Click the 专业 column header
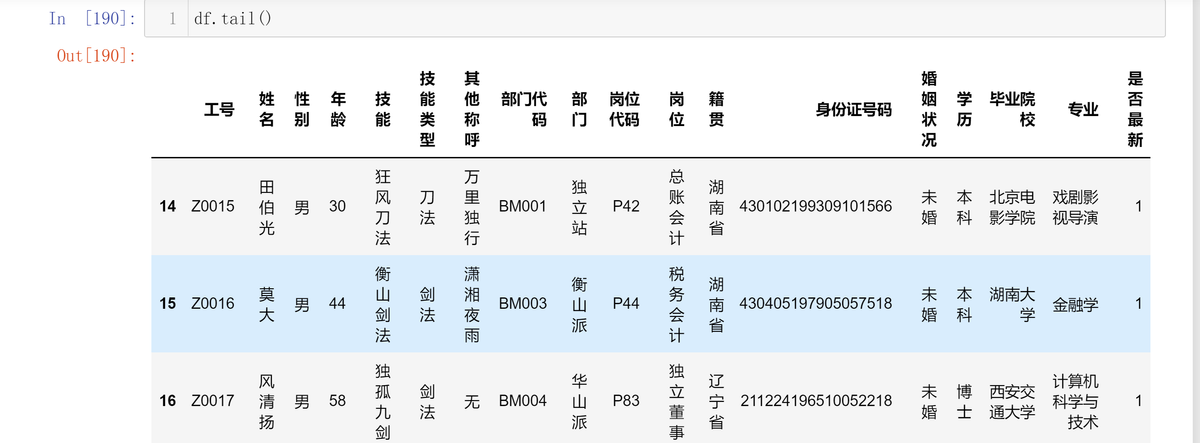 coord(1084,109)
